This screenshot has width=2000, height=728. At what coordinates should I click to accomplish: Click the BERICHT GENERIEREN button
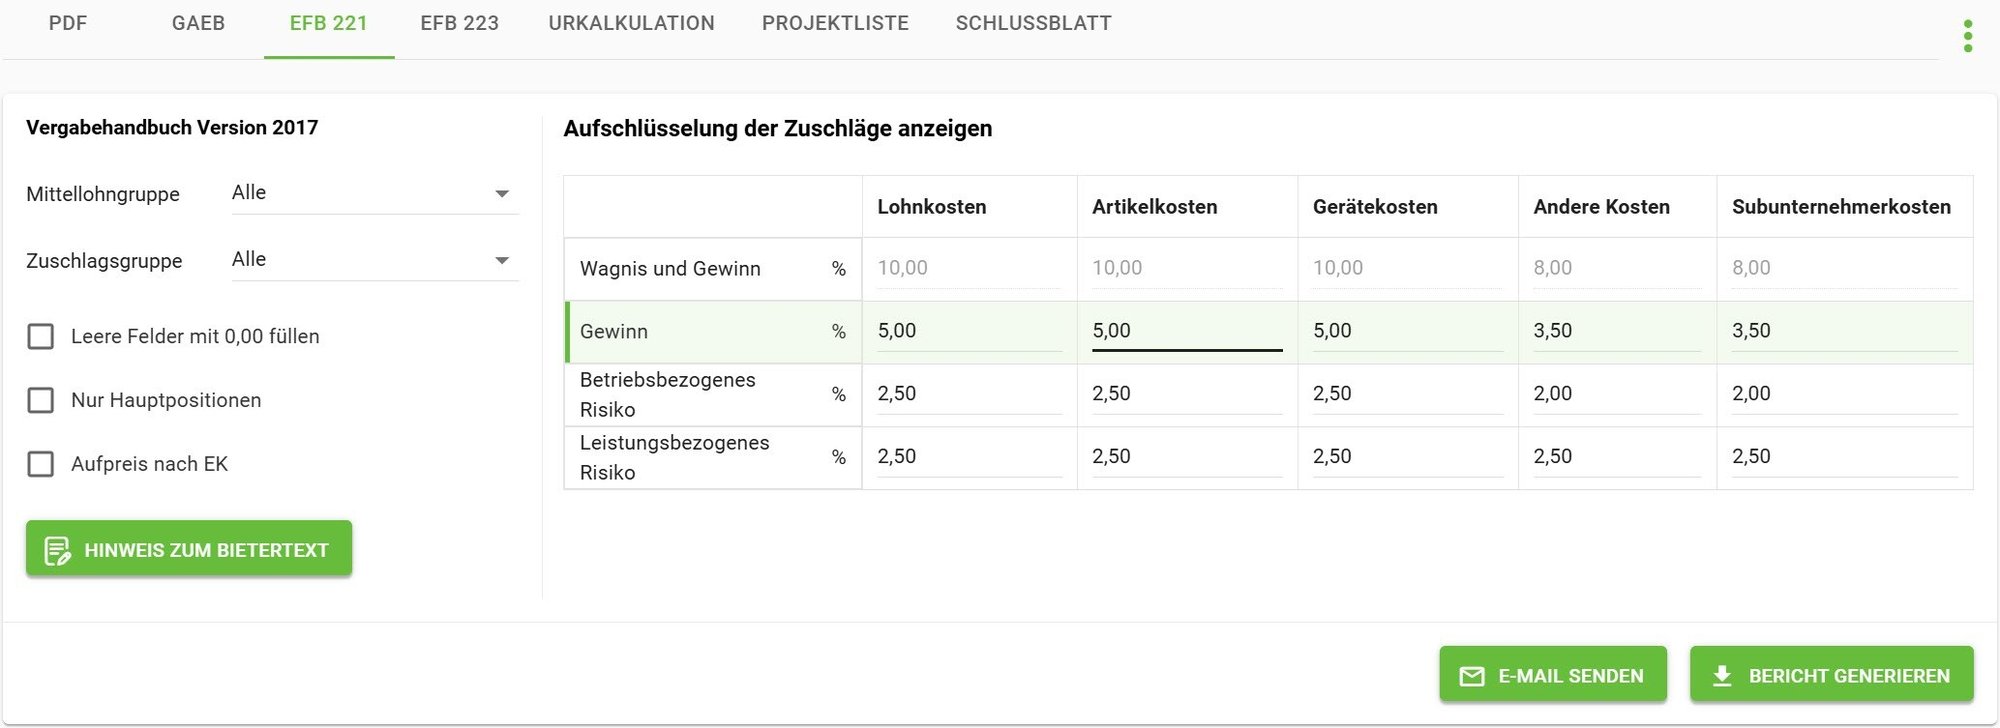point(1831,675)
